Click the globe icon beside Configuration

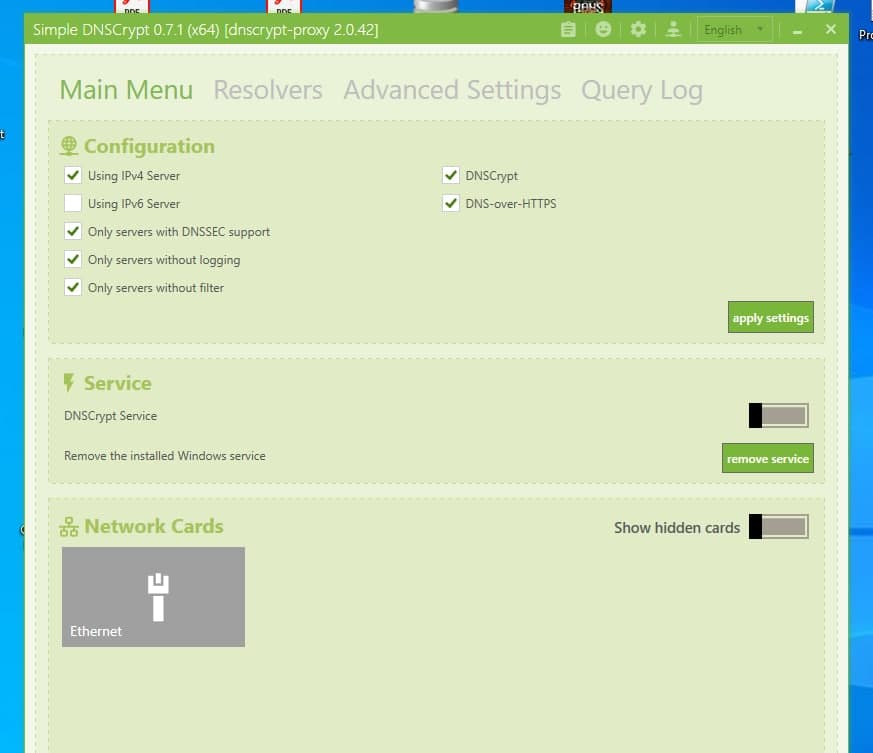69,146
